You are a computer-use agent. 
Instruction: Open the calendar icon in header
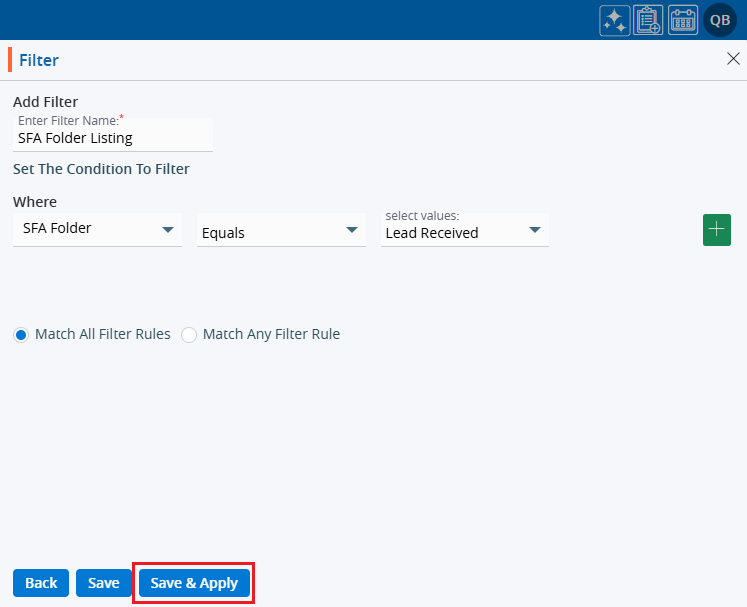coord(683,20)
